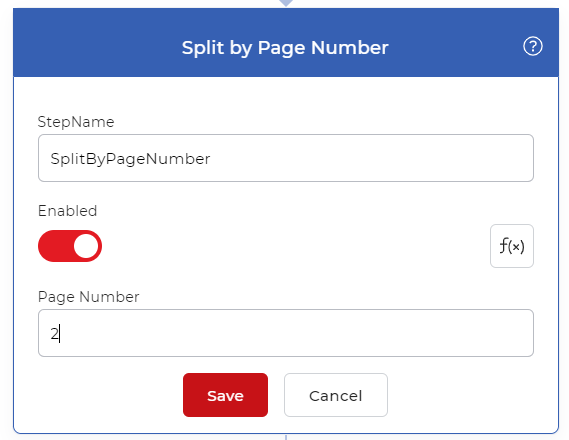Click the white knob of Enabled switch
This screenshot has height=440, width=569.
(x=86, y=246)
